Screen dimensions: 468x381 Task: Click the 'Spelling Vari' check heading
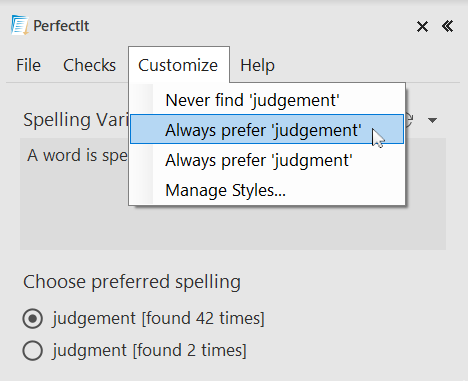76,120
